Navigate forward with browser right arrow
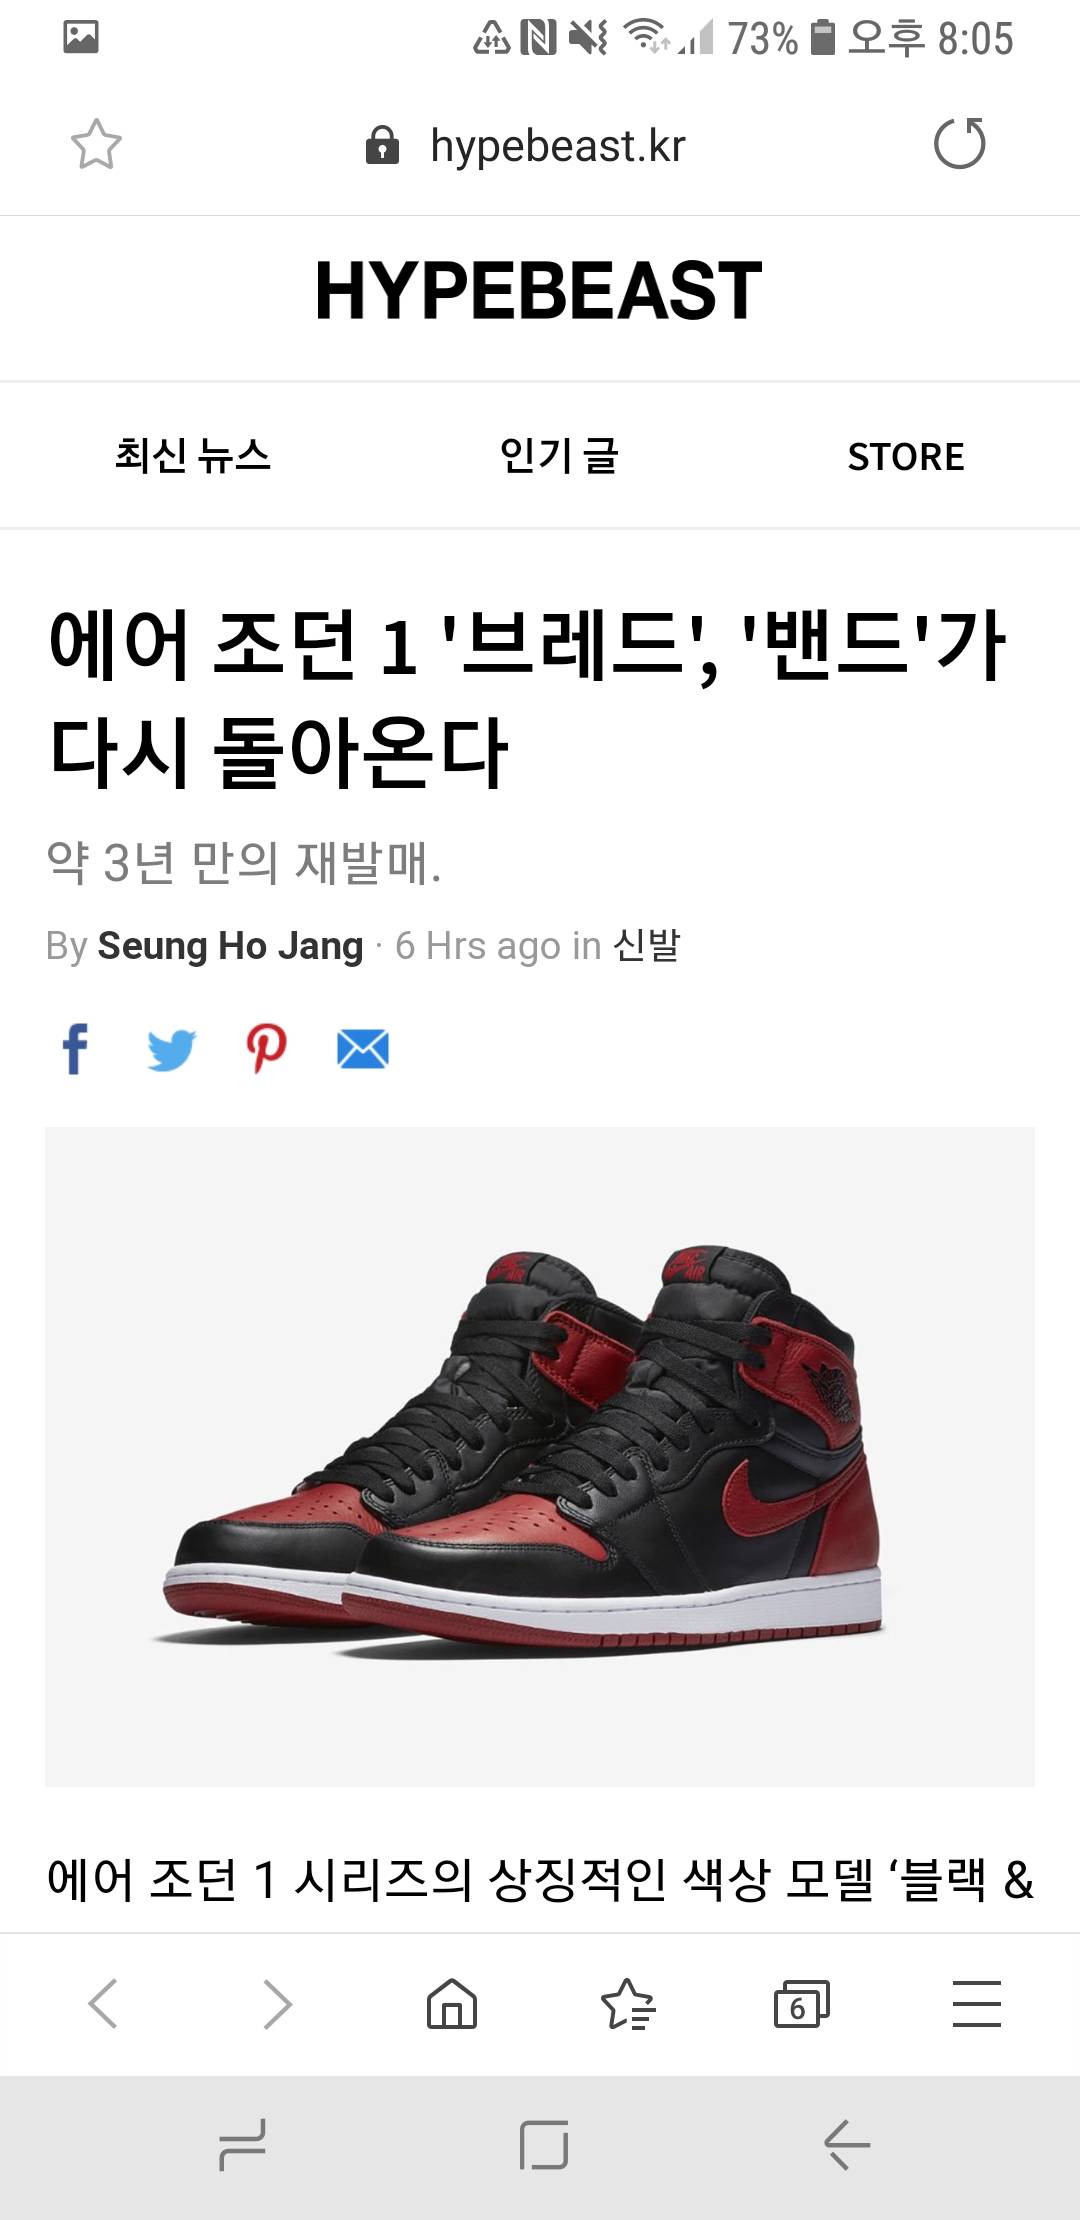 277,2003
